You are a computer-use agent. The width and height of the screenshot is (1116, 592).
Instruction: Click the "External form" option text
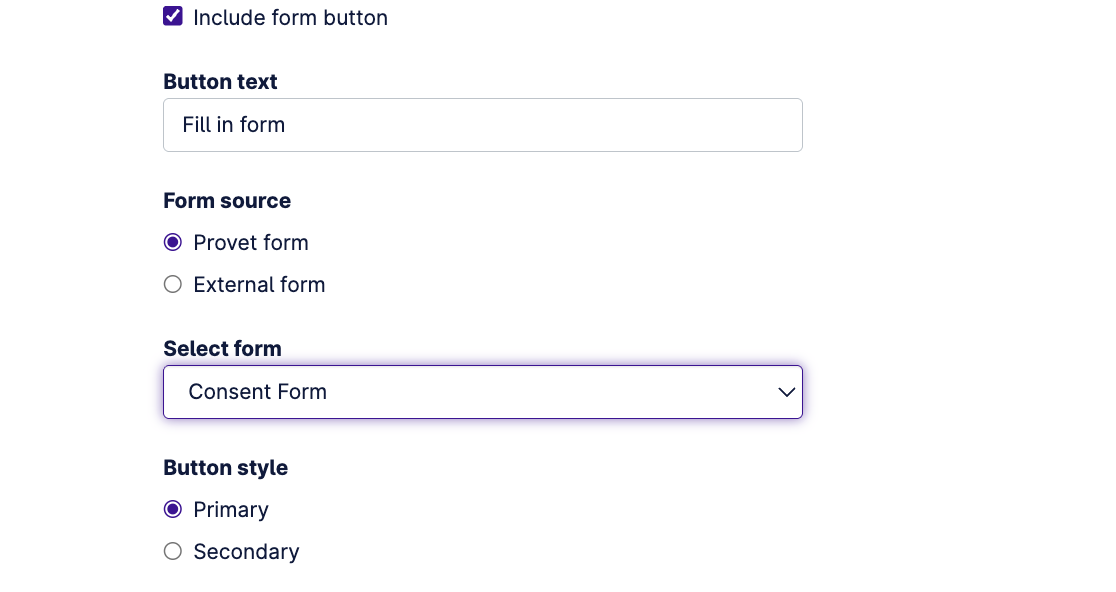pos(259,285)
